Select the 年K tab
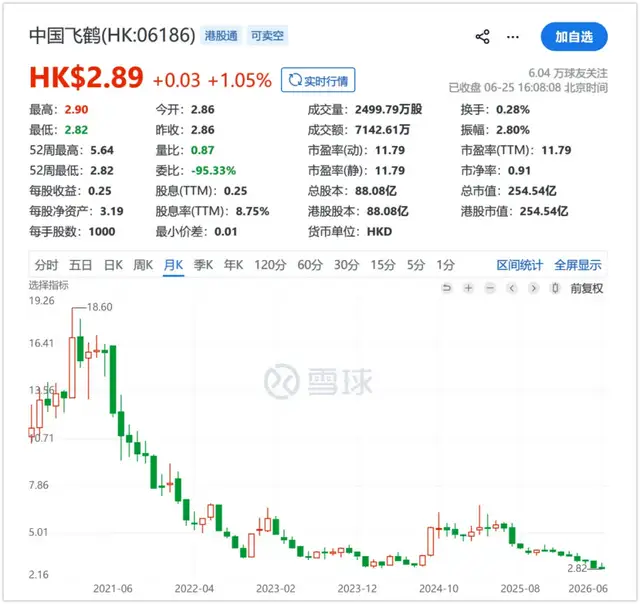Screen dimensions: 640x604 233,265
